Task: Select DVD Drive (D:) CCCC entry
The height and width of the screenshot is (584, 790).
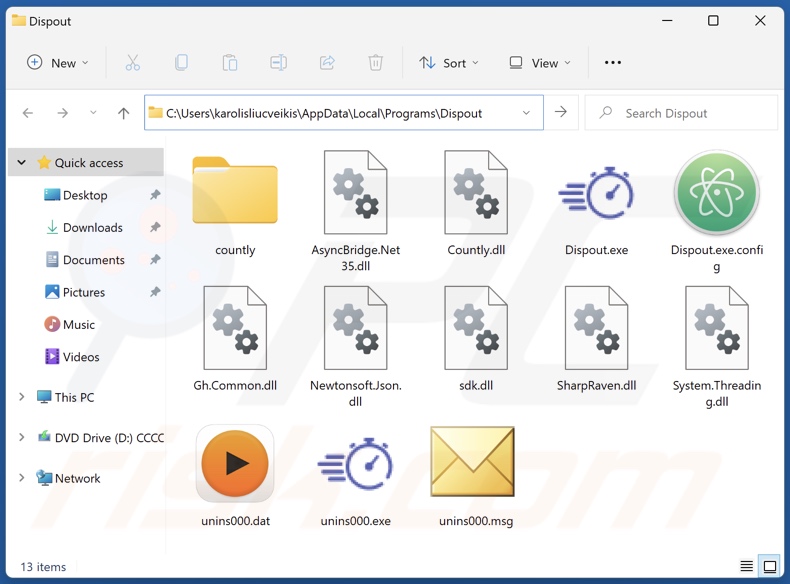Action: pyautogui.click(x=101, y=437)
